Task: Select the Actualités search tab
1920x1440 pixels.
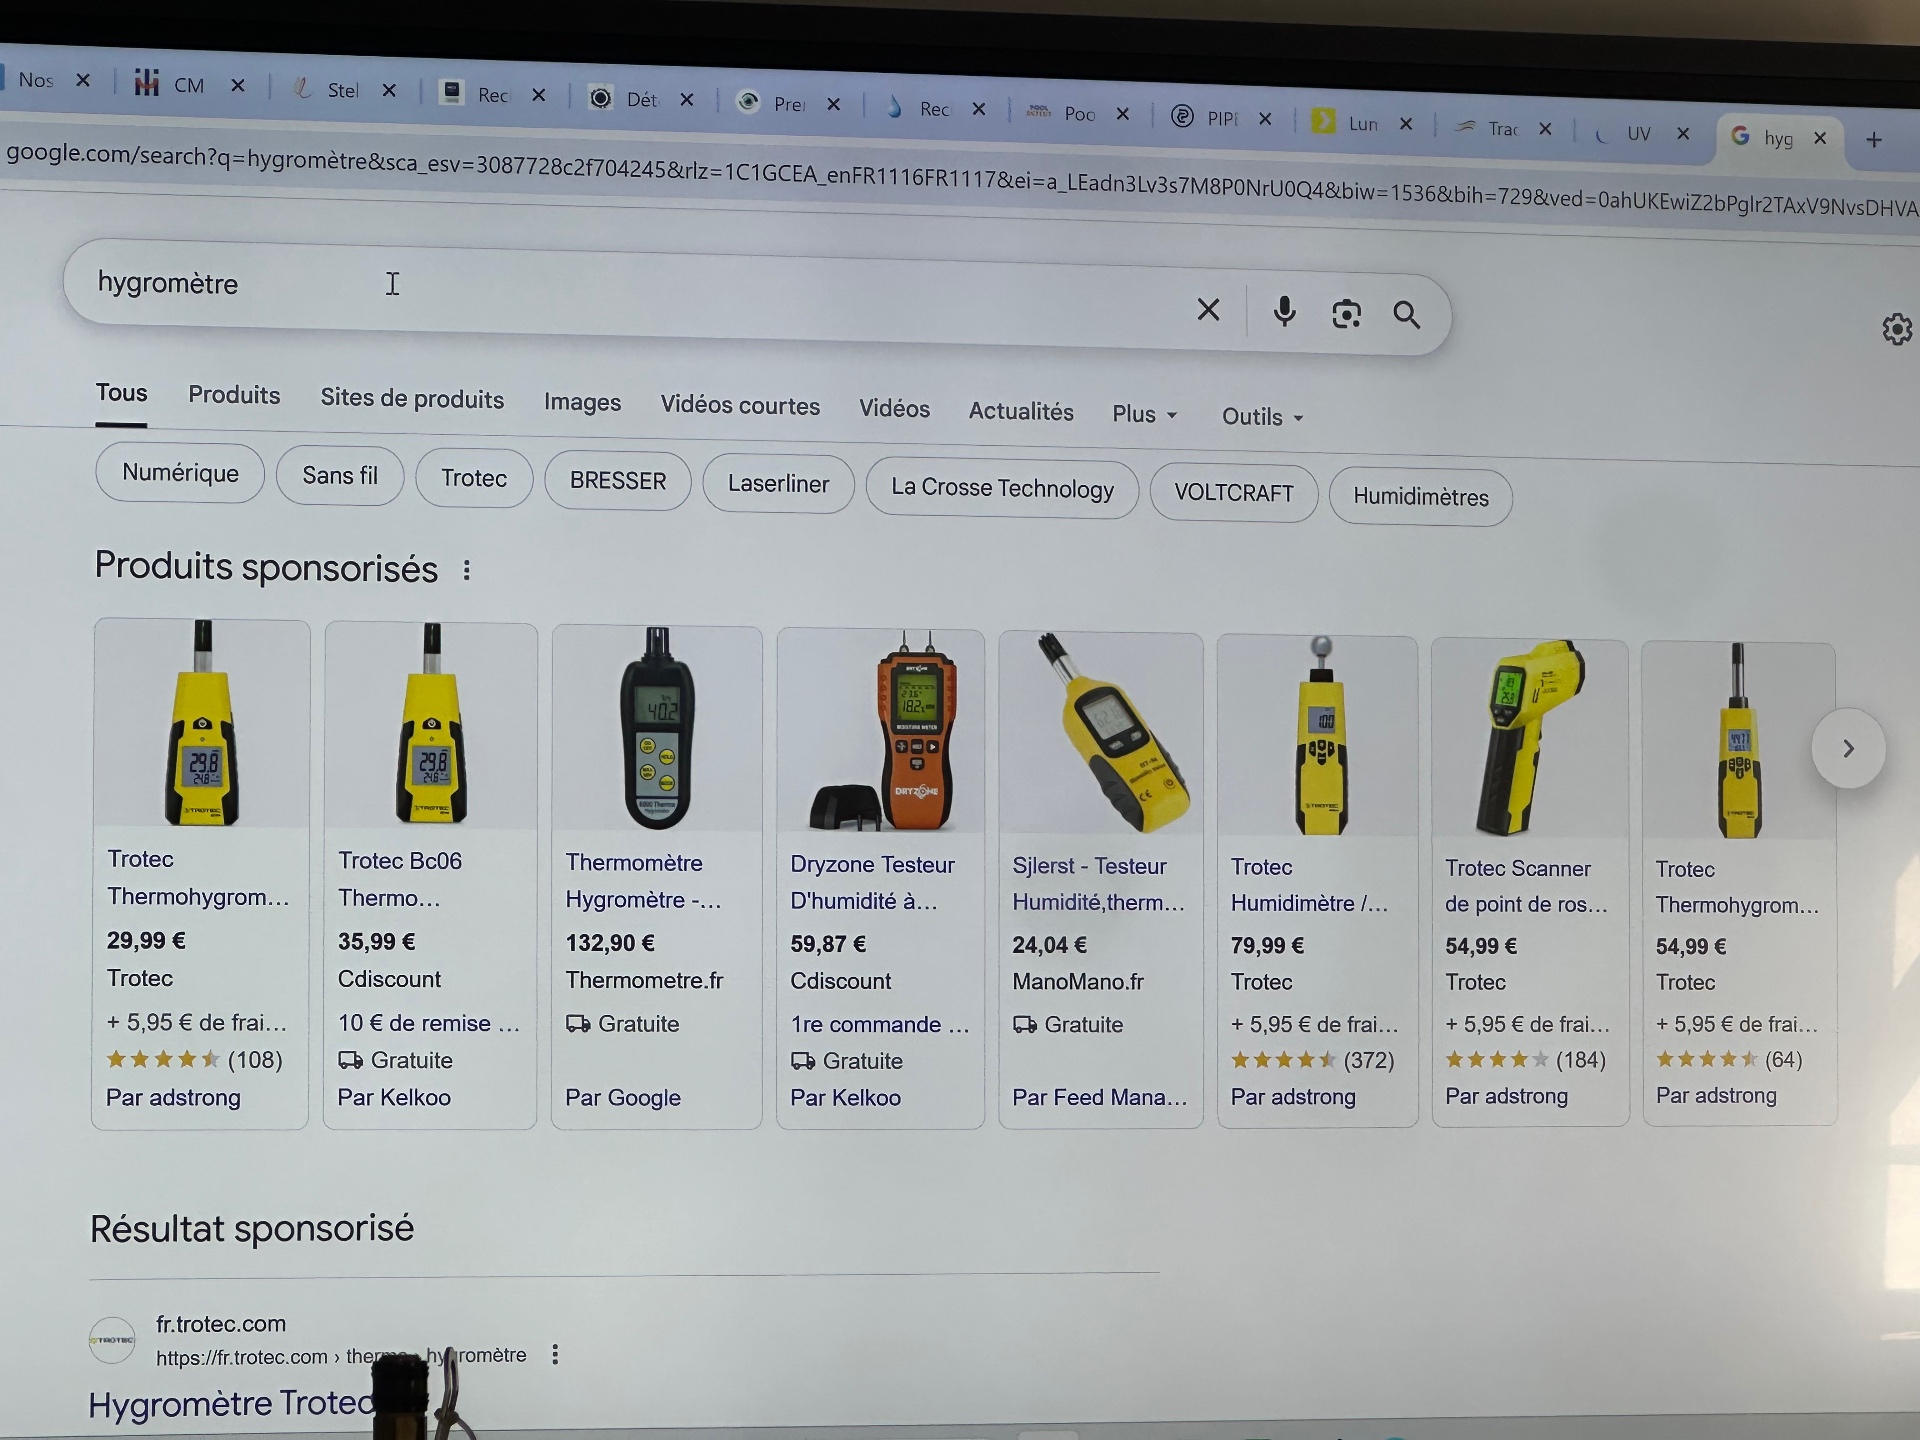Action: pos(1021,411)
